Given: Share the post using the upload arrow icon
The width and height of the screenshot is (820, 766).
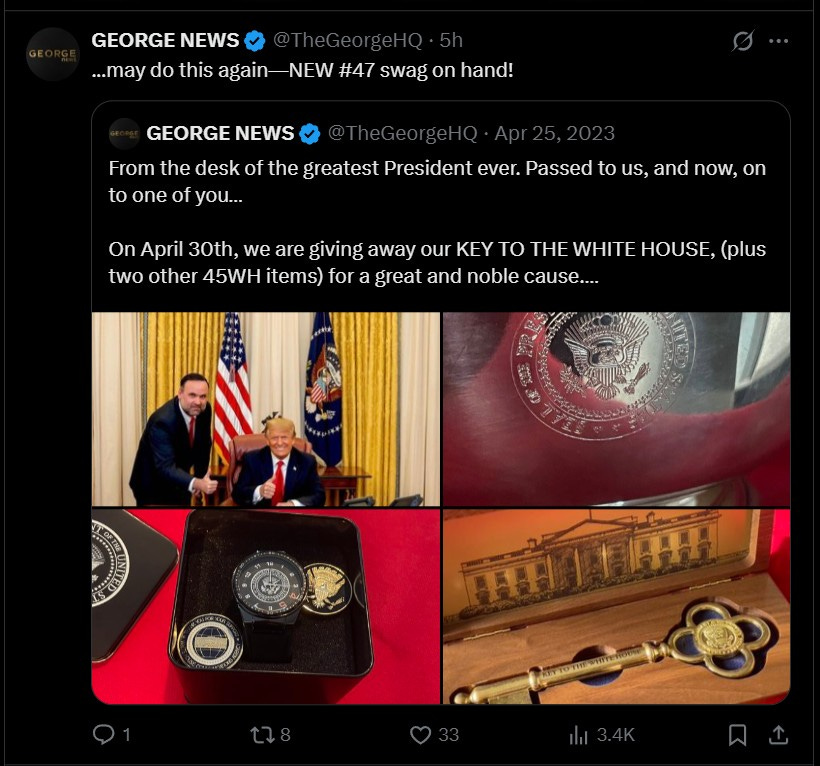Looking at the screenshot, I should coord(778,735).
